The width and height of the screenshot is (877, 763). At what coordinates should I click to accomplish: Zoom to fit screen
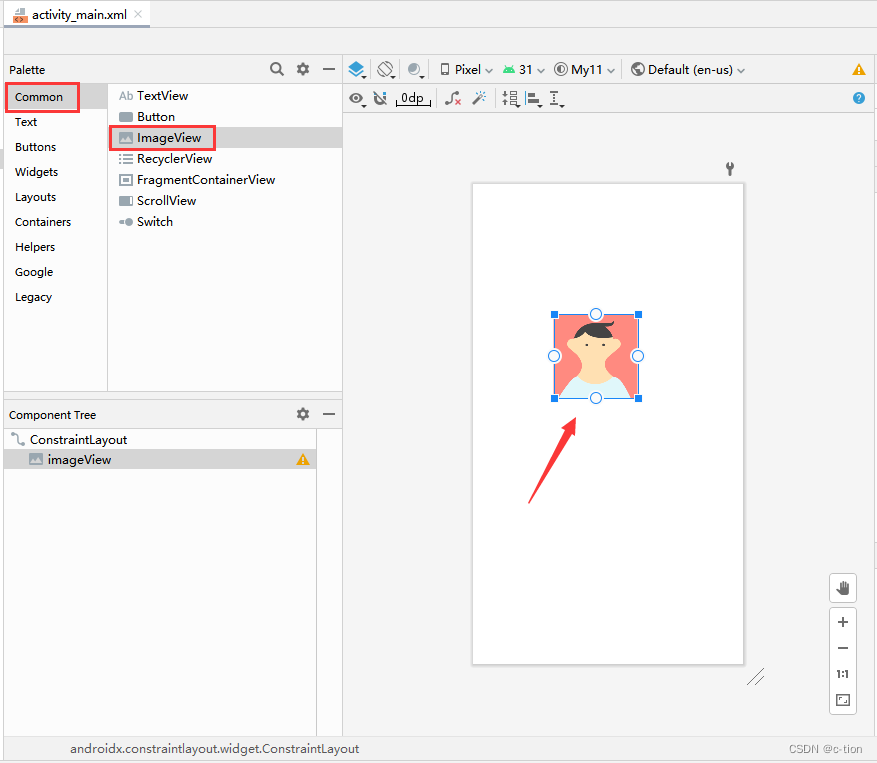point(843,700)
